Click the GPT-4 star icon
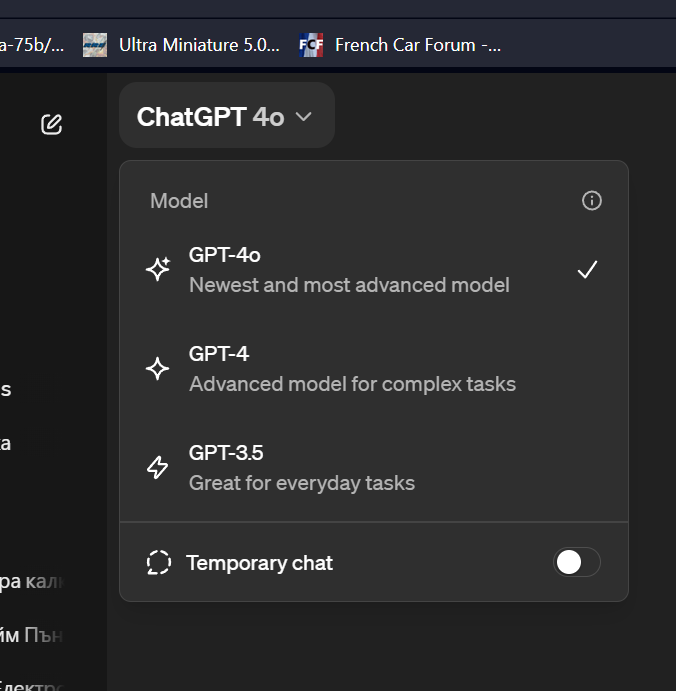 coord(157,368)
